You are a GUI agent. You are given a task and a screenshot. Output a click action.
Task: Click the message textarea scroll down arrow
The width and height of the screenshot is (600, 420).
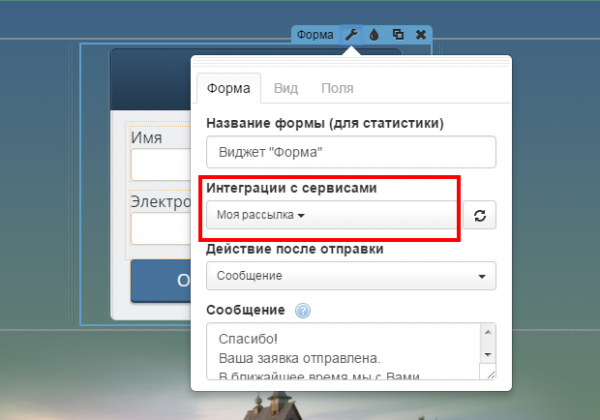tap(487, 355)
